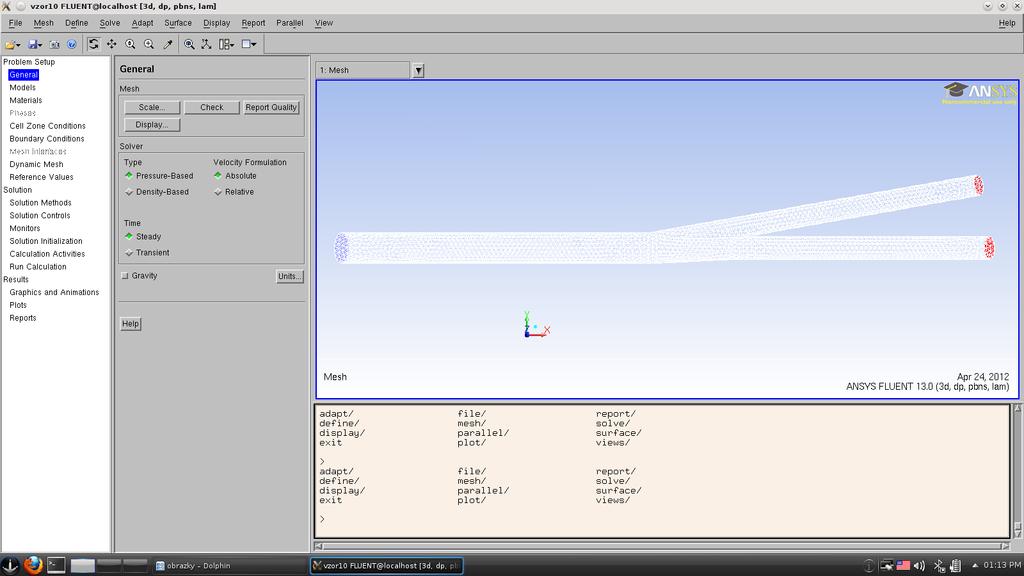1024x576 pixels.
Task: Select the rotate view tool
Action: pos(93,44)
